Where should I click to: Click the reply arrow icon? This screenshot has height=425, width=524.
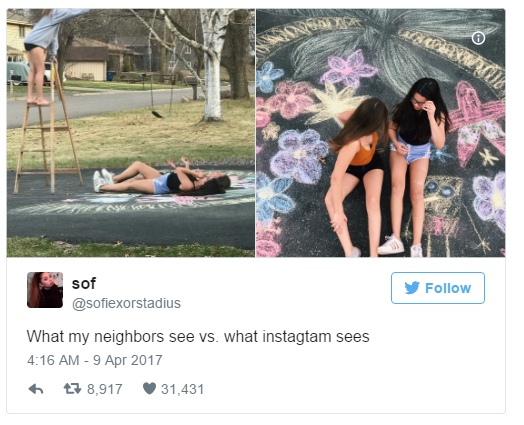point(36,389)
